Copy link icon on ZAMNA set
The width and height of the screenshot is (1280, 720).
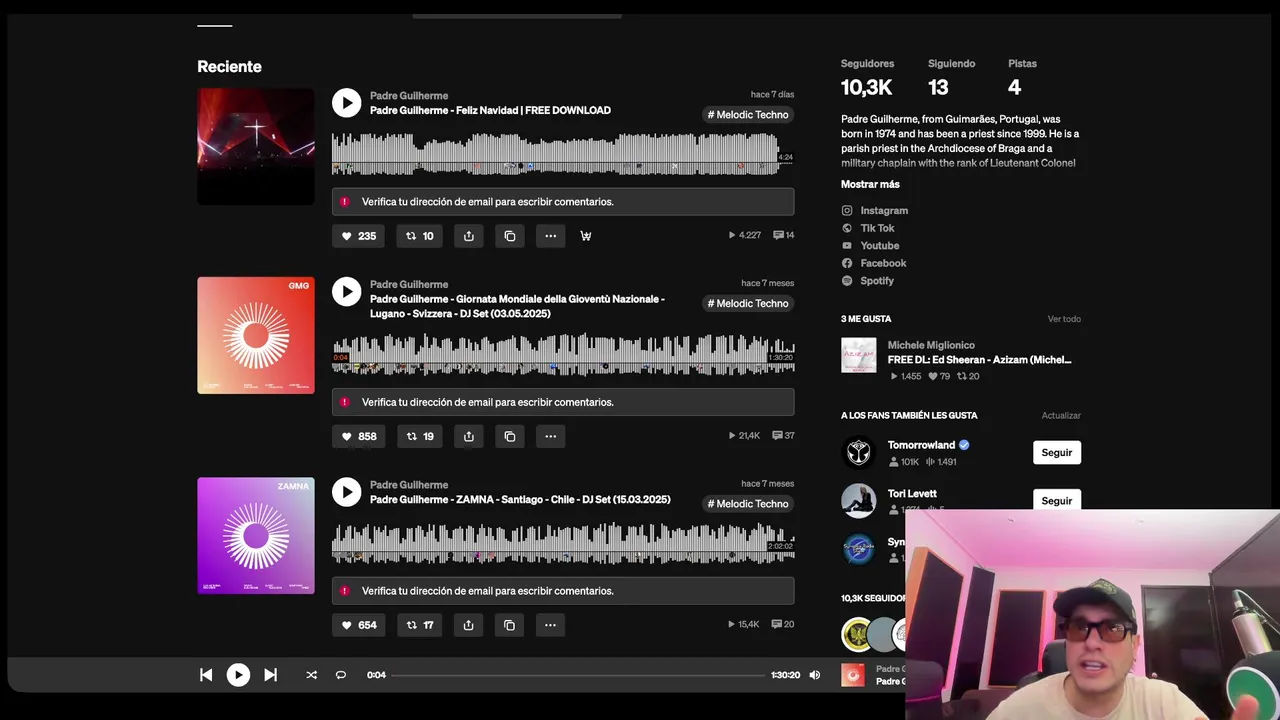tap(509, 625)
